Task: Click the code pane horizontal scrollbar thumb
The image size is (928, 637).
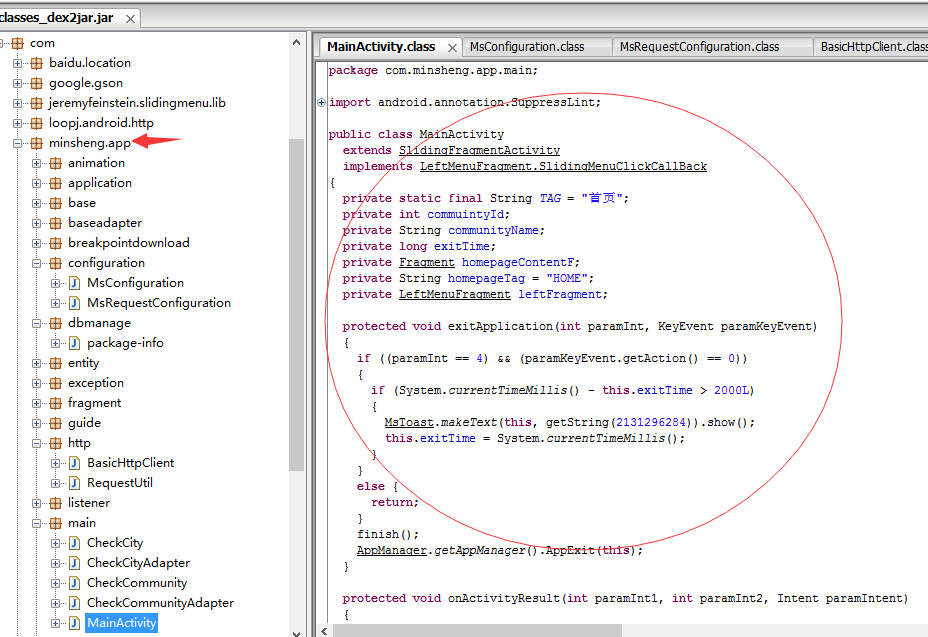Action: (477, 631)
